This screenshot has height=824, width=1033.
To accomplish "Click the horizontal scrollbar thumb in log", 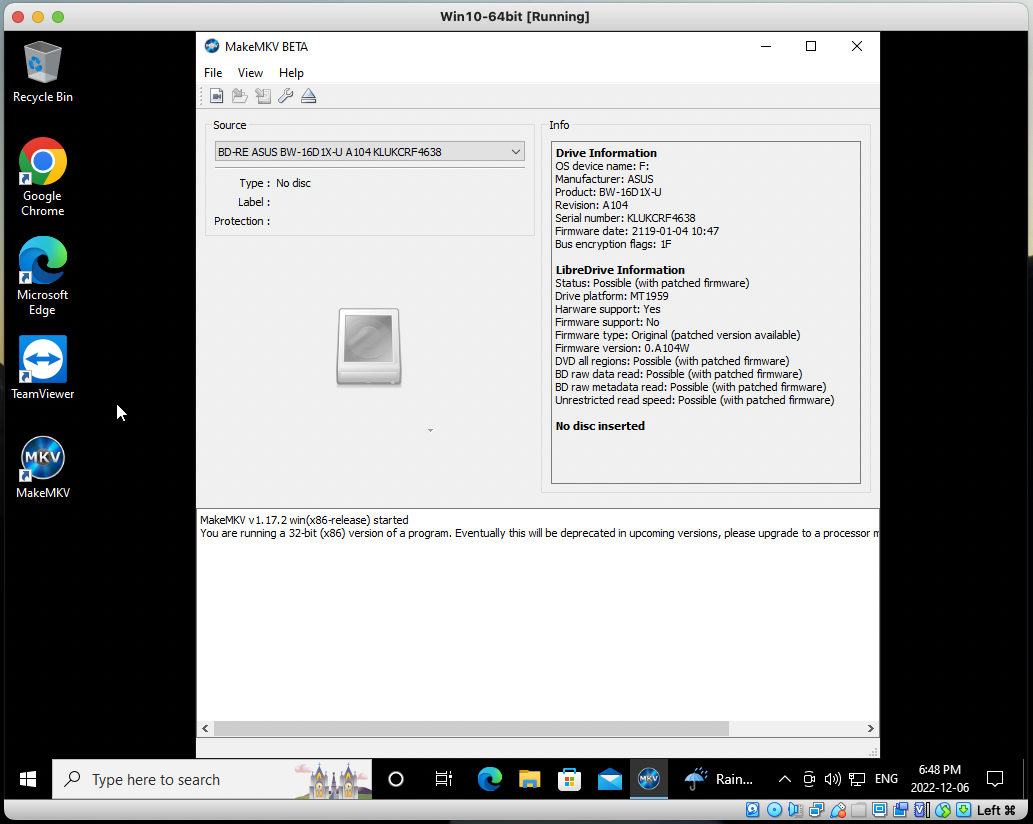I will pos(472,728).
